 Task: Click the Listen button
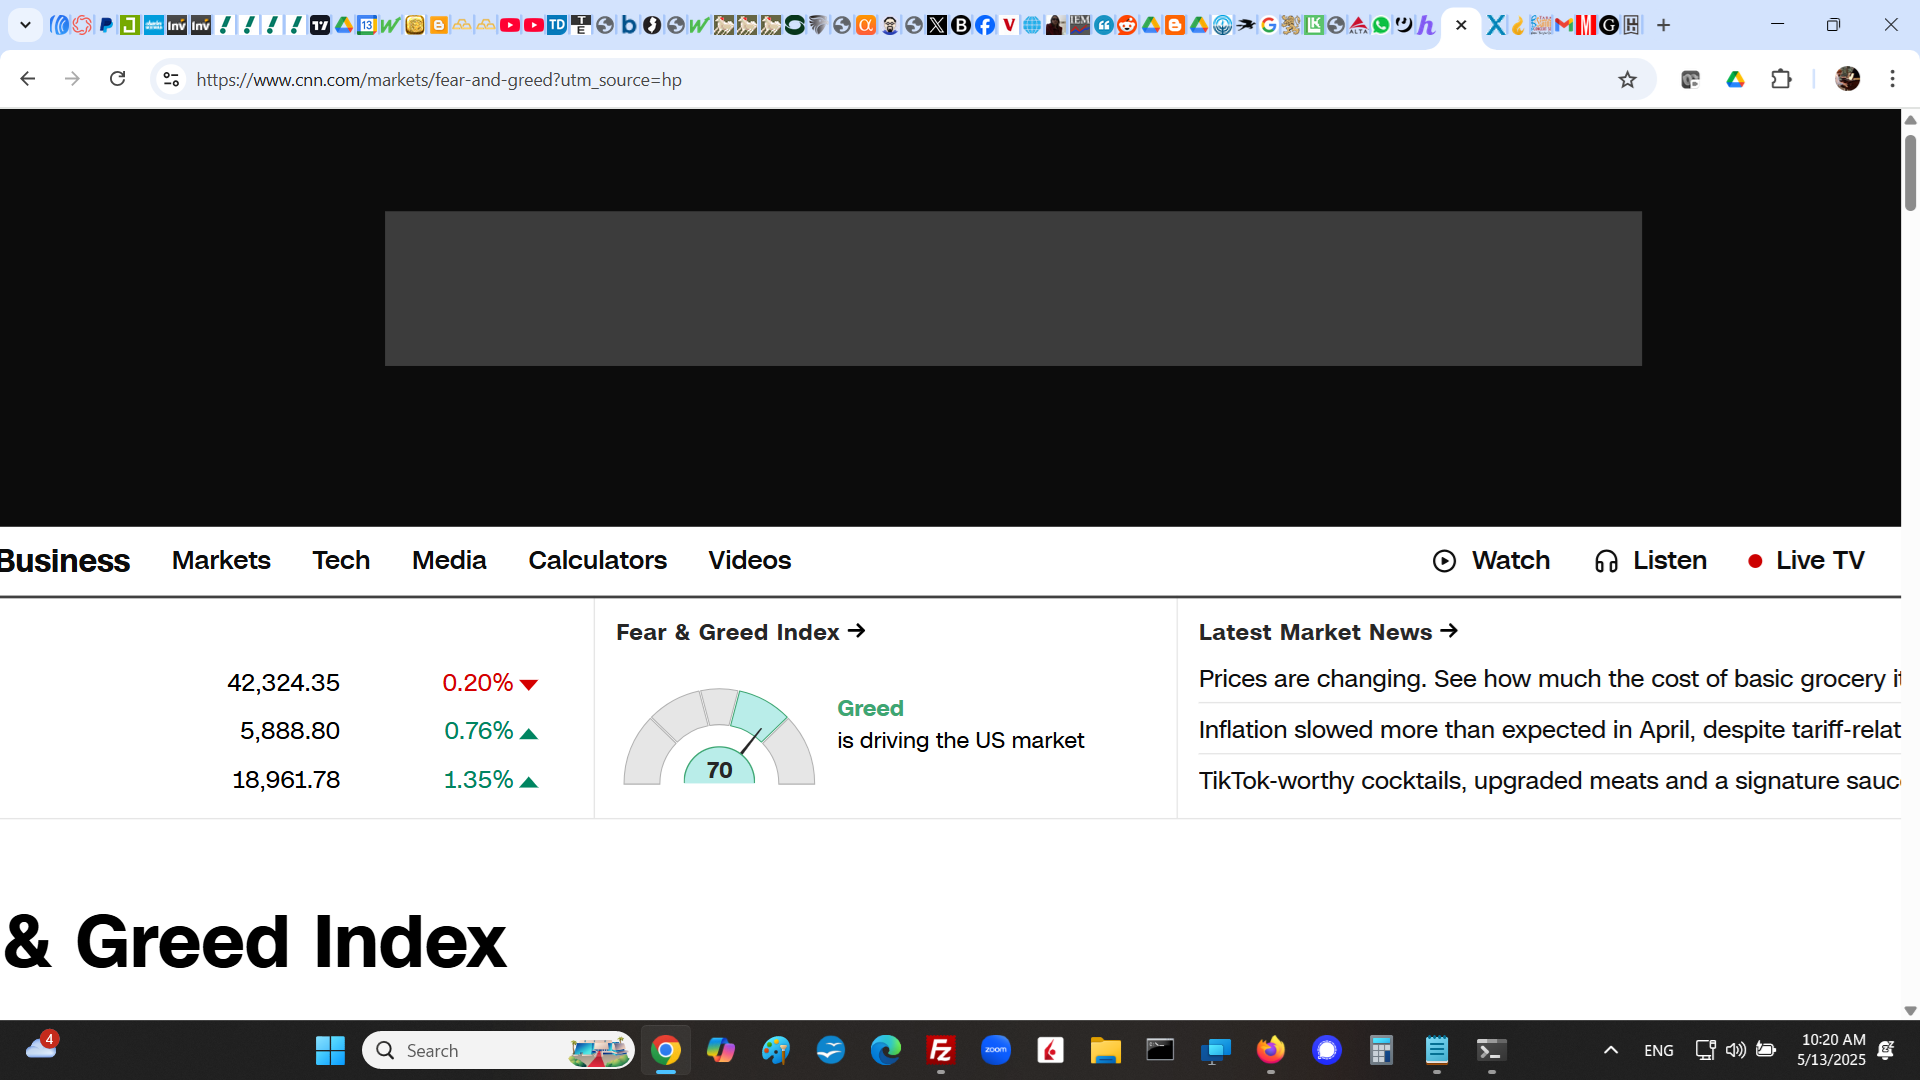pos(1650,560)
